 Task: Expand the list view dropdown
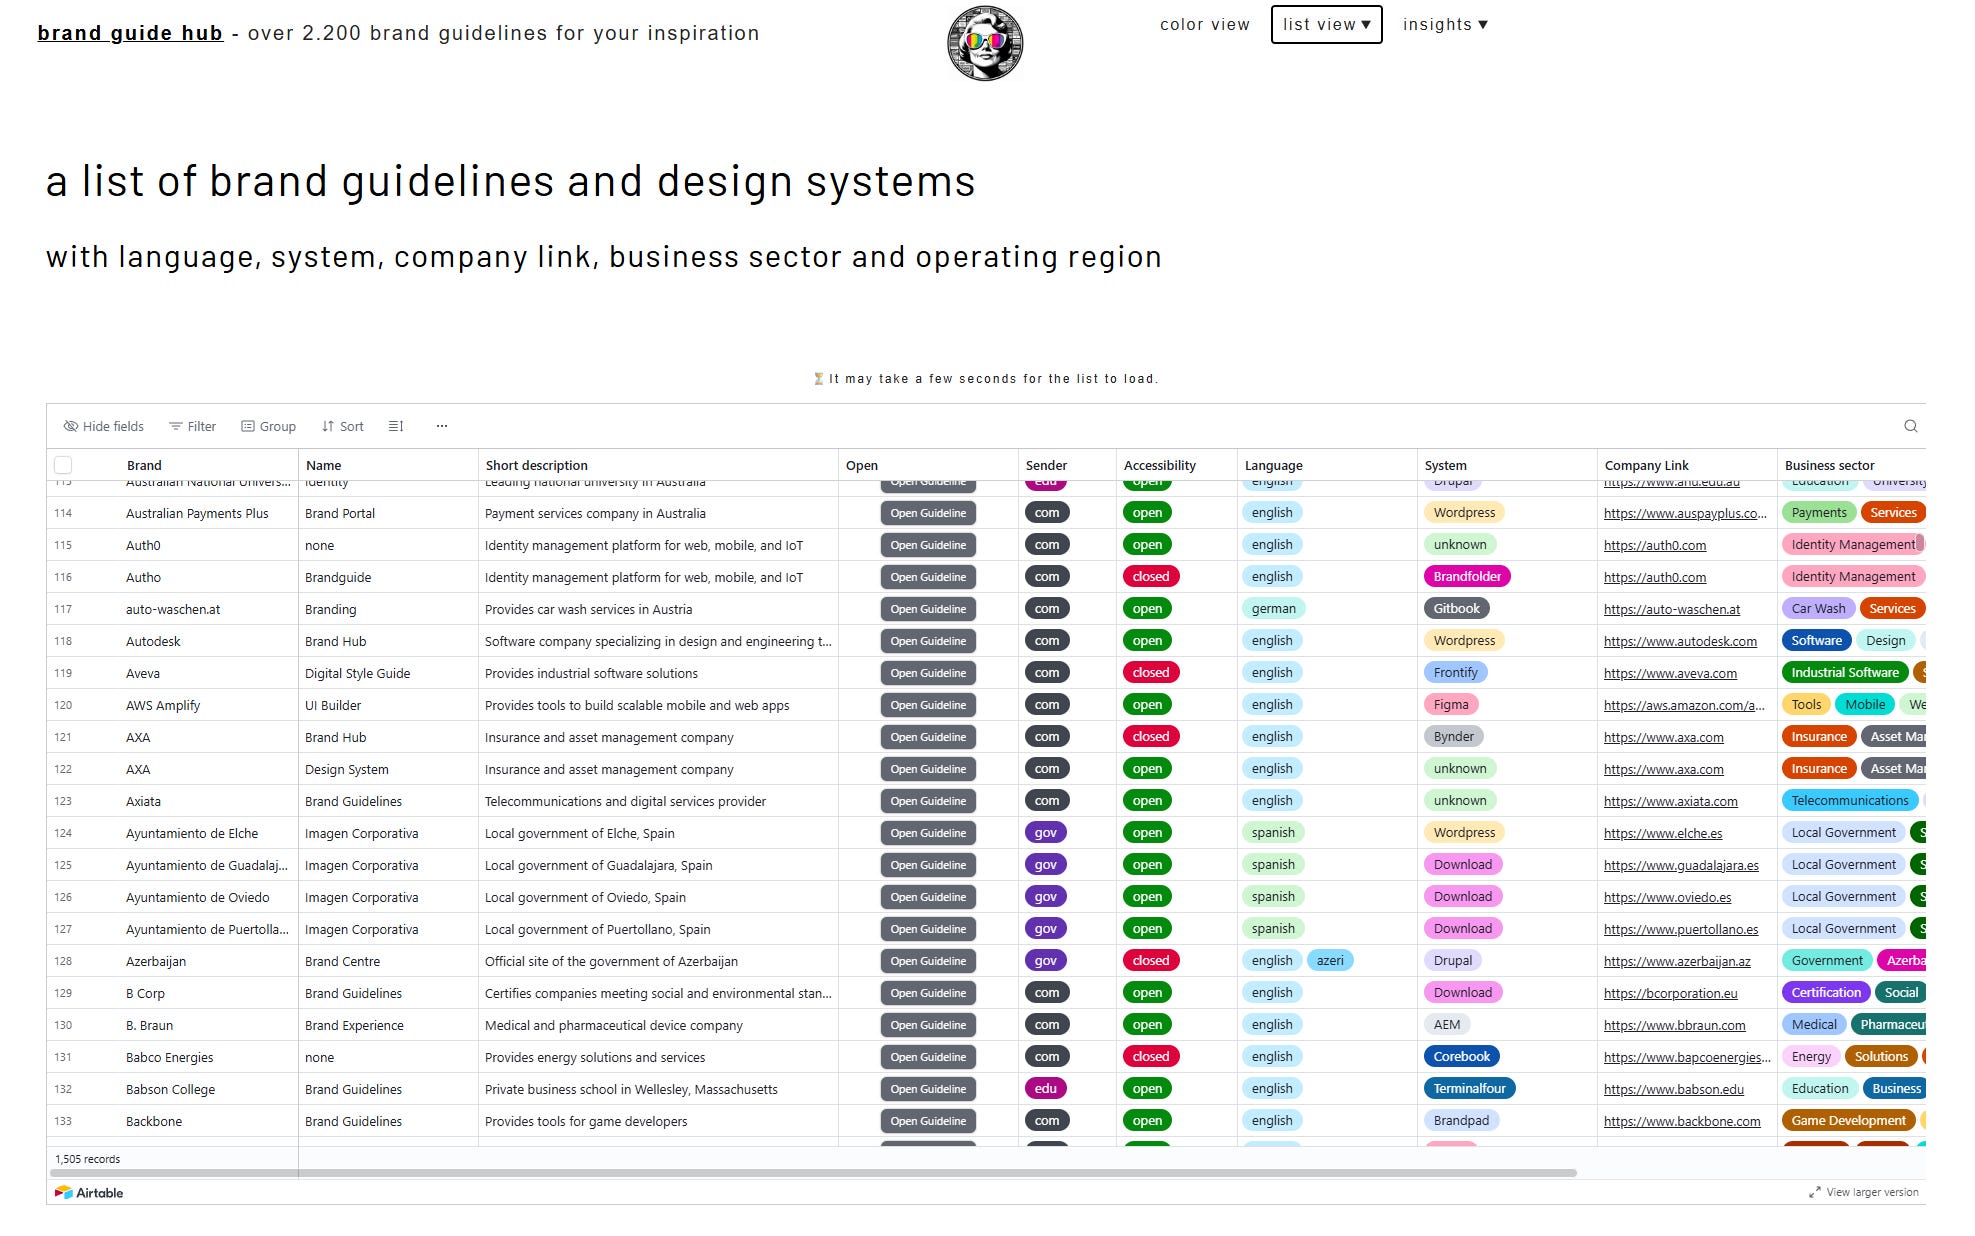coord(1326,25)
